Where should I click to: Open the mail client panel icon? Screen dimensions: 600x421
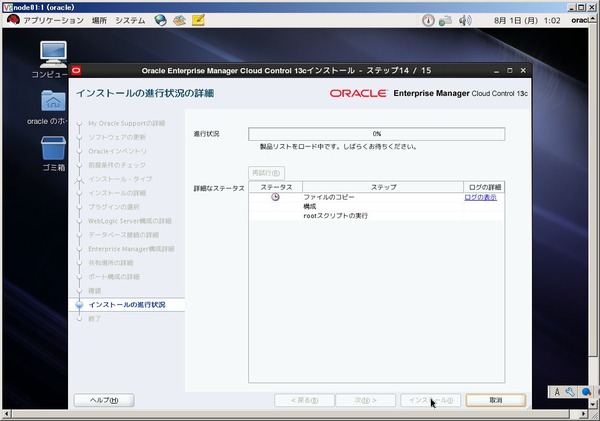point(179,20)
